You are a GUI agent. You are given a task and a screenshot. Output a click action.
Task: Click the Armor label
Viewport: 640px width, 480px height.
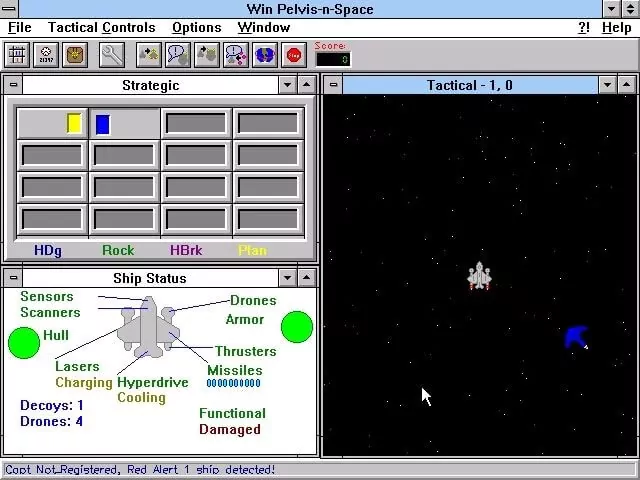click(x=245, y=319)
